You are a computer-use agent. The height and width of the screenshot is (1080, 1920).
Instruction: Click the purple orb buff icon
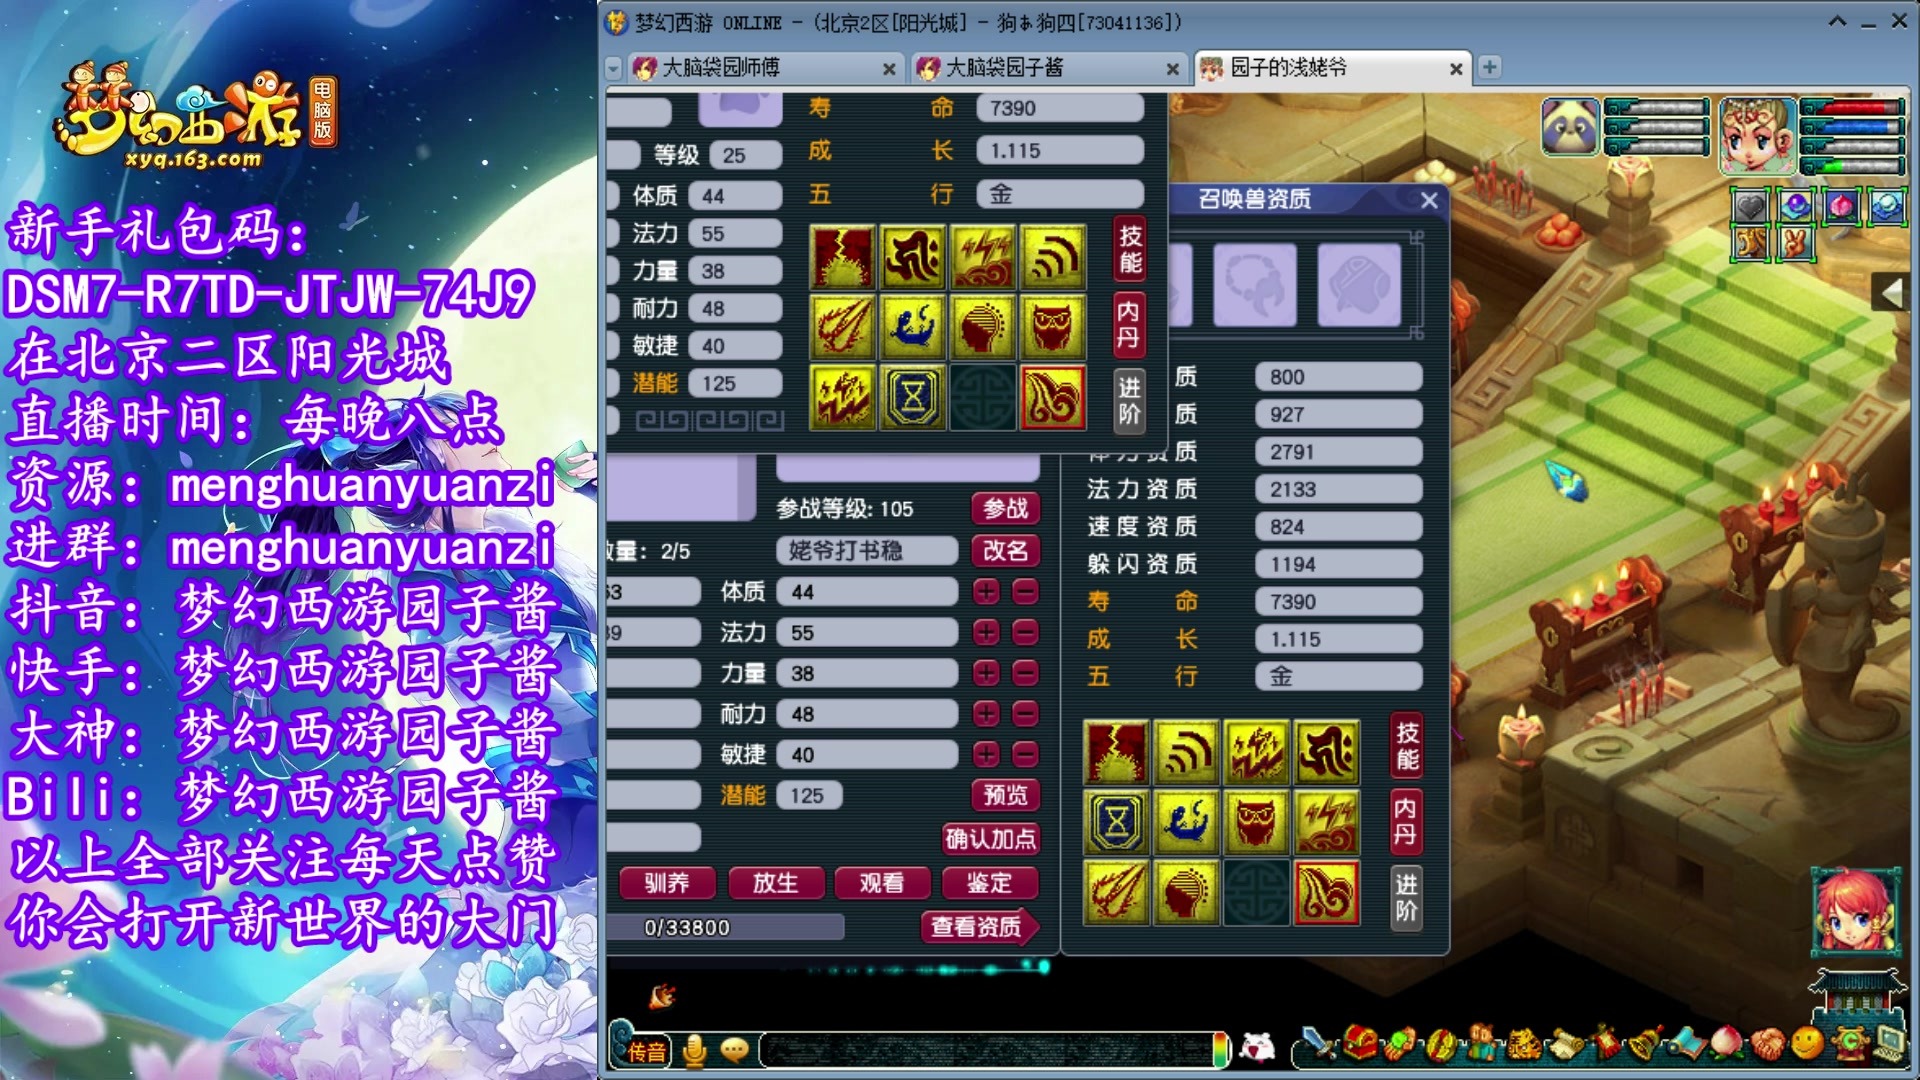pos(1796,207)
